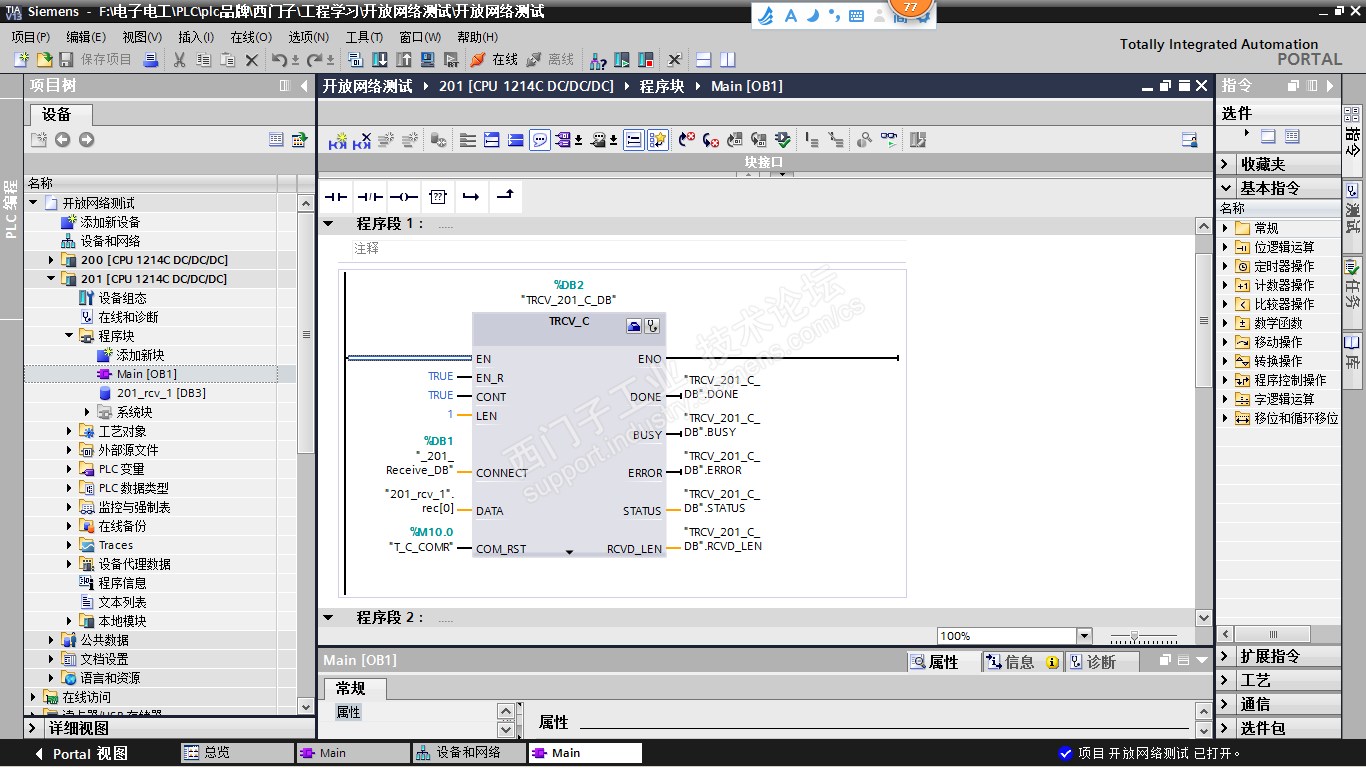Screen dimensions: 1366x768
Task: Delete the network via the editor toolbar
Action: coord(362,140)
